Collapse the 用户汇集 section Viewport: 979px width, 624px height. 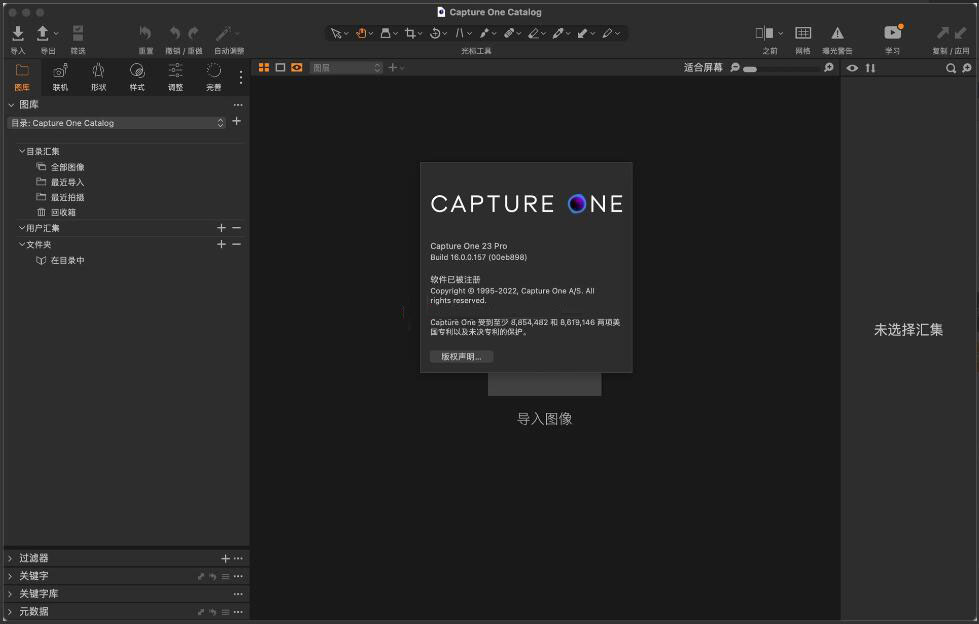tap(22, 228)
